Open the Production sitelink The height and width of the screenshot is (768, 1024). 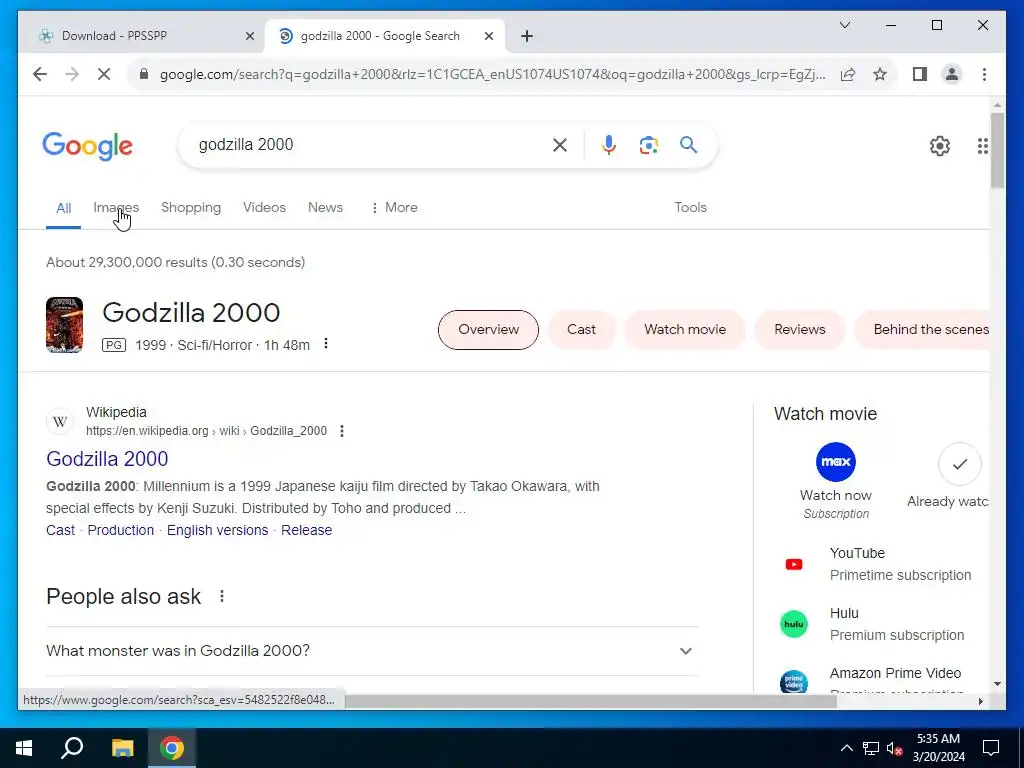pyautogui.click(x=121, y=530)
